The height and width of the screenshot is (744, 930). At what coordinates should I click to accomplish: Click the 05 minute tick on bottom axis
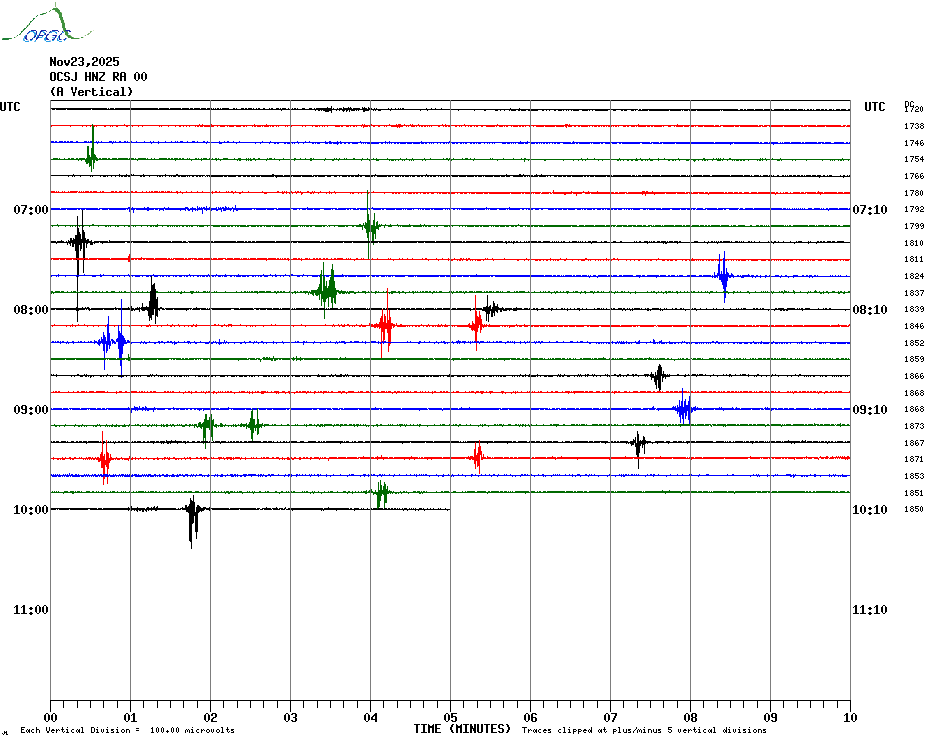[x=450, y=717]
